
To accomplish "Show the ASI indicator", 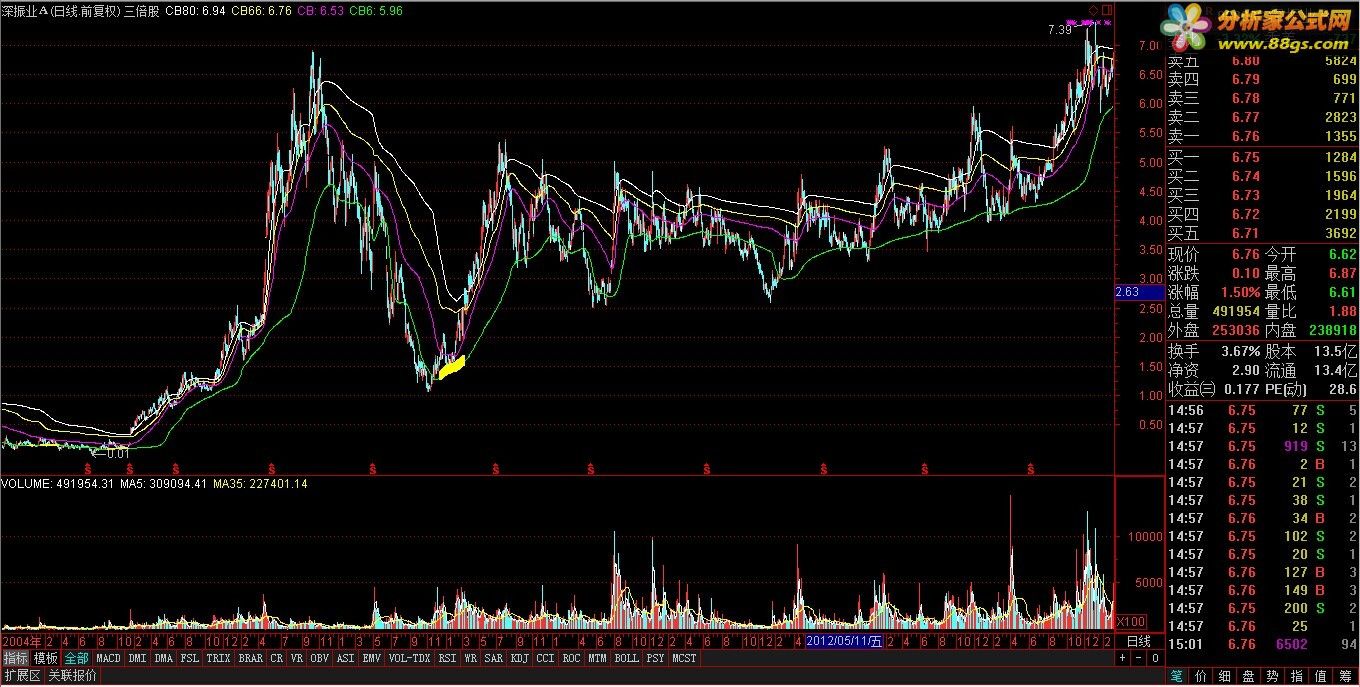I will [345, 658].
